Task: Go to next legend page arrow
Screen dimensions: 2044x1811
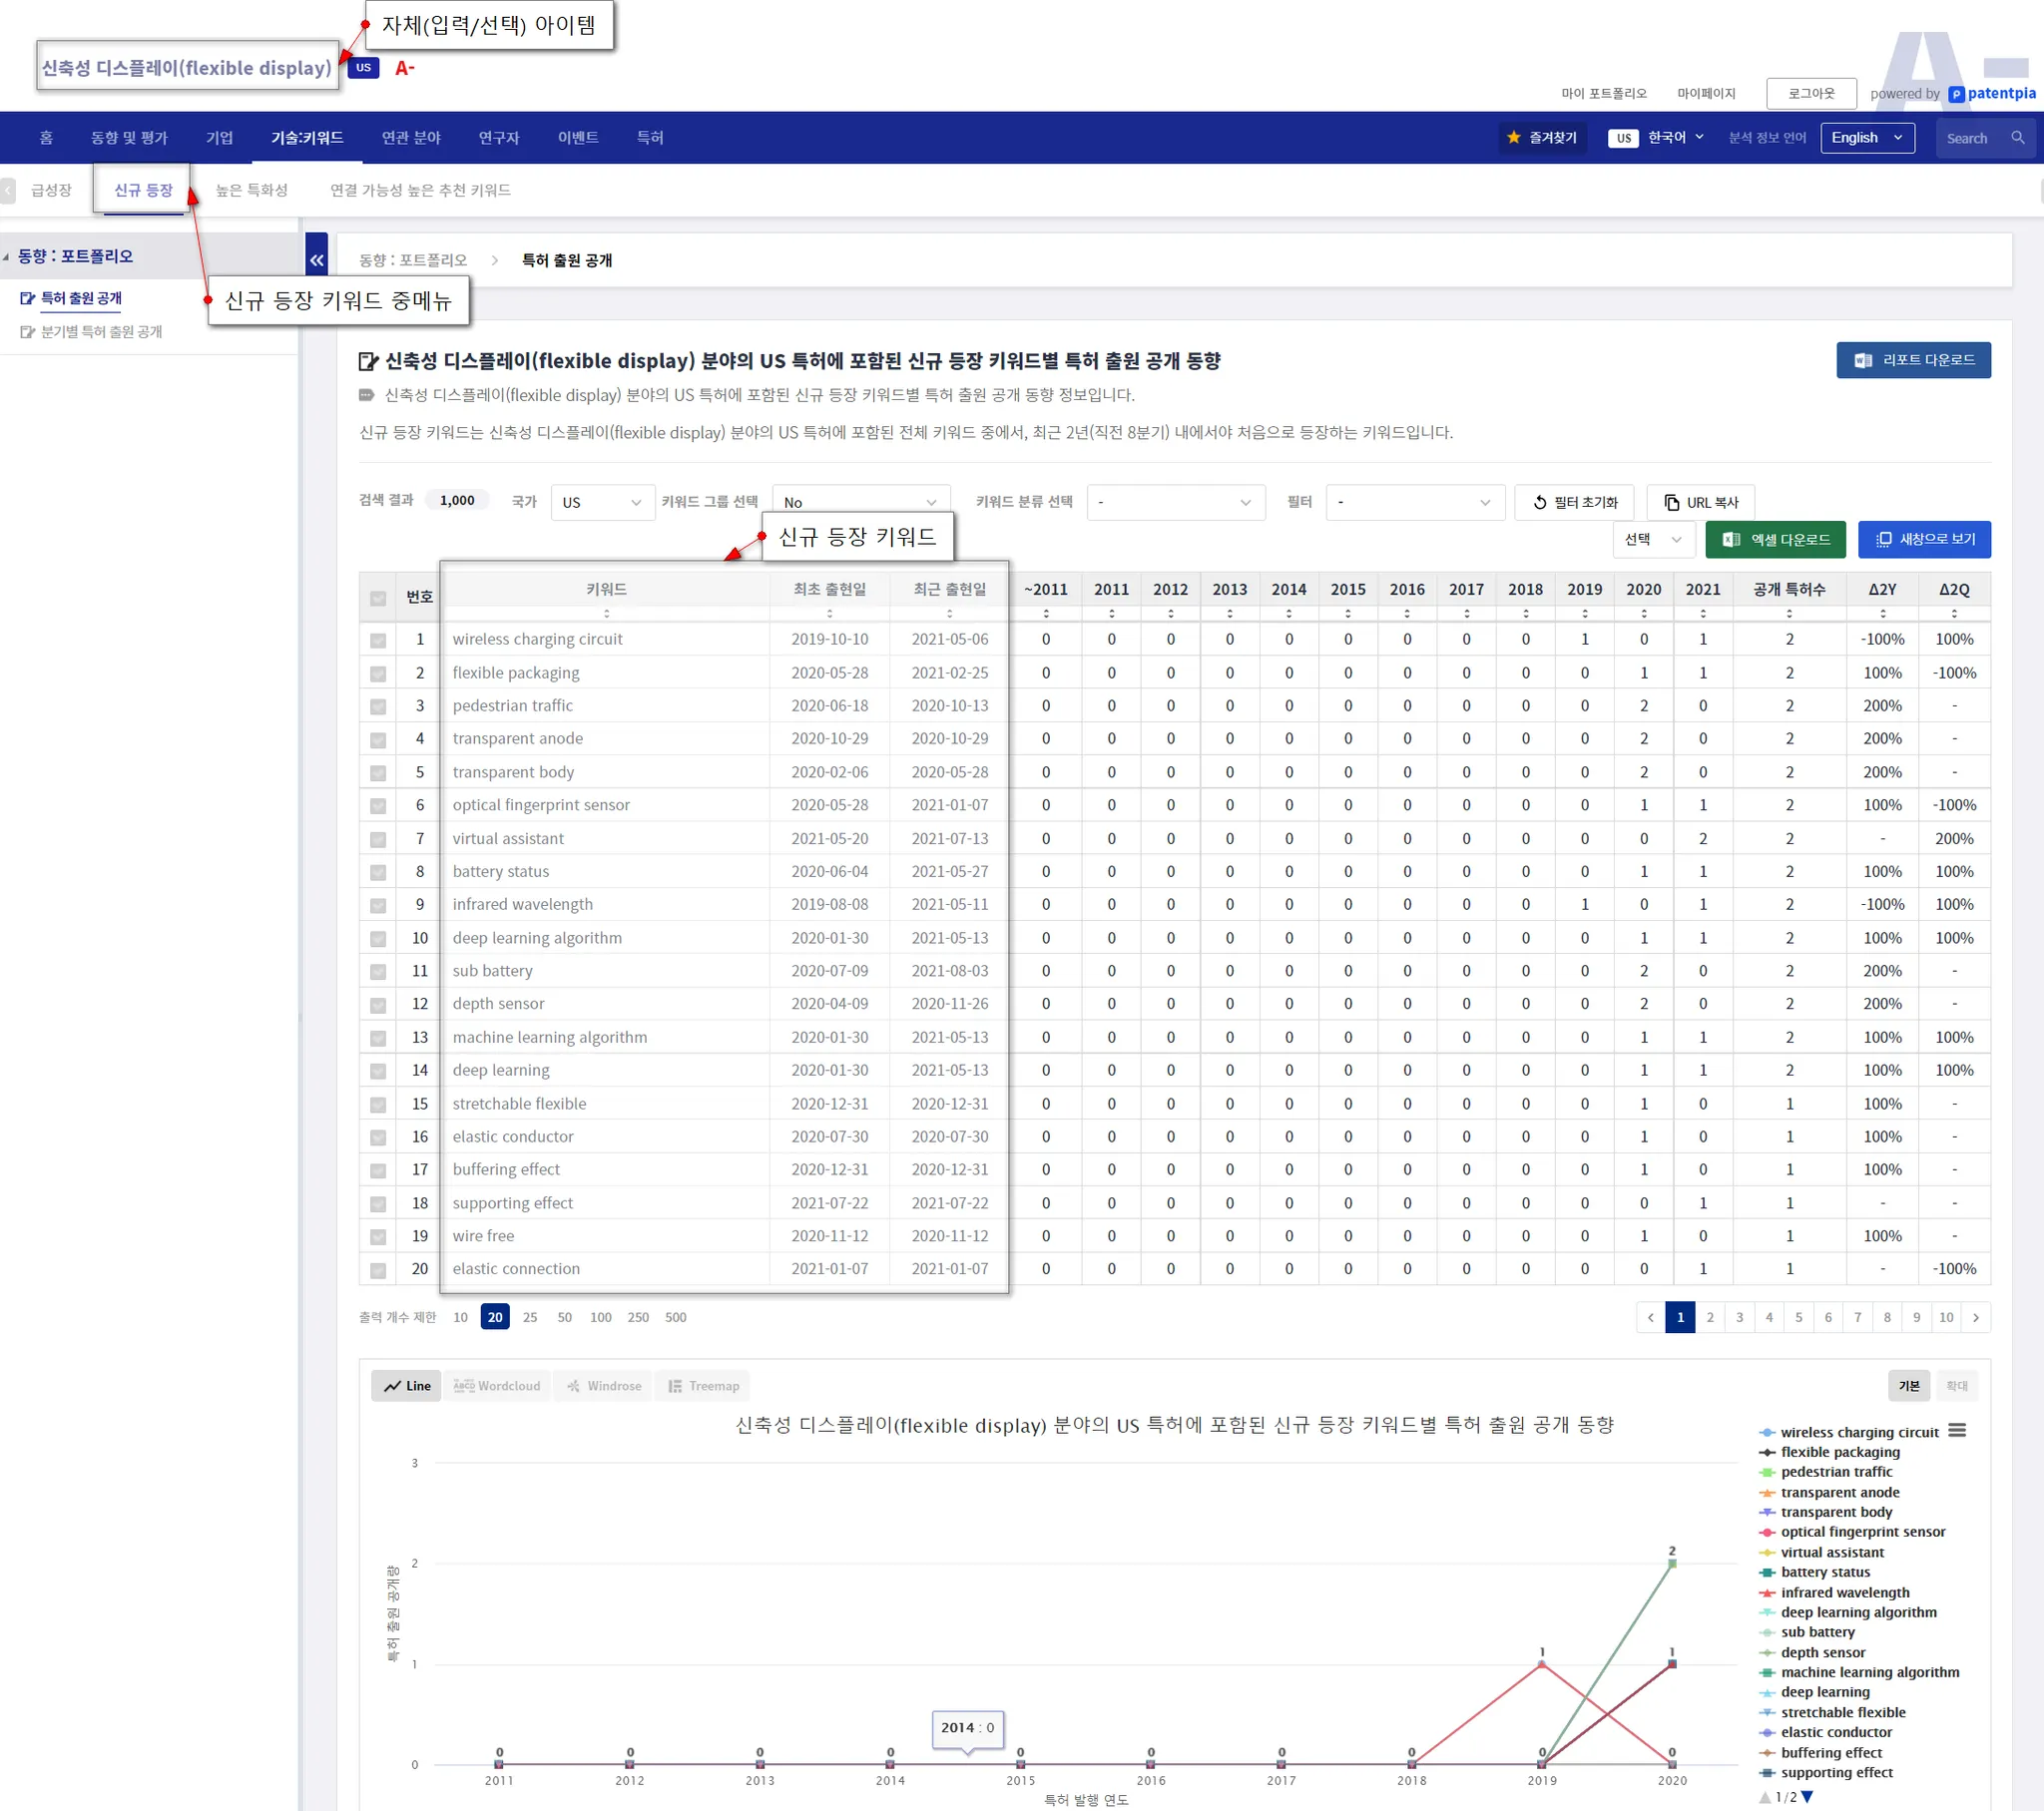Action: [x=1807, y=1796]
